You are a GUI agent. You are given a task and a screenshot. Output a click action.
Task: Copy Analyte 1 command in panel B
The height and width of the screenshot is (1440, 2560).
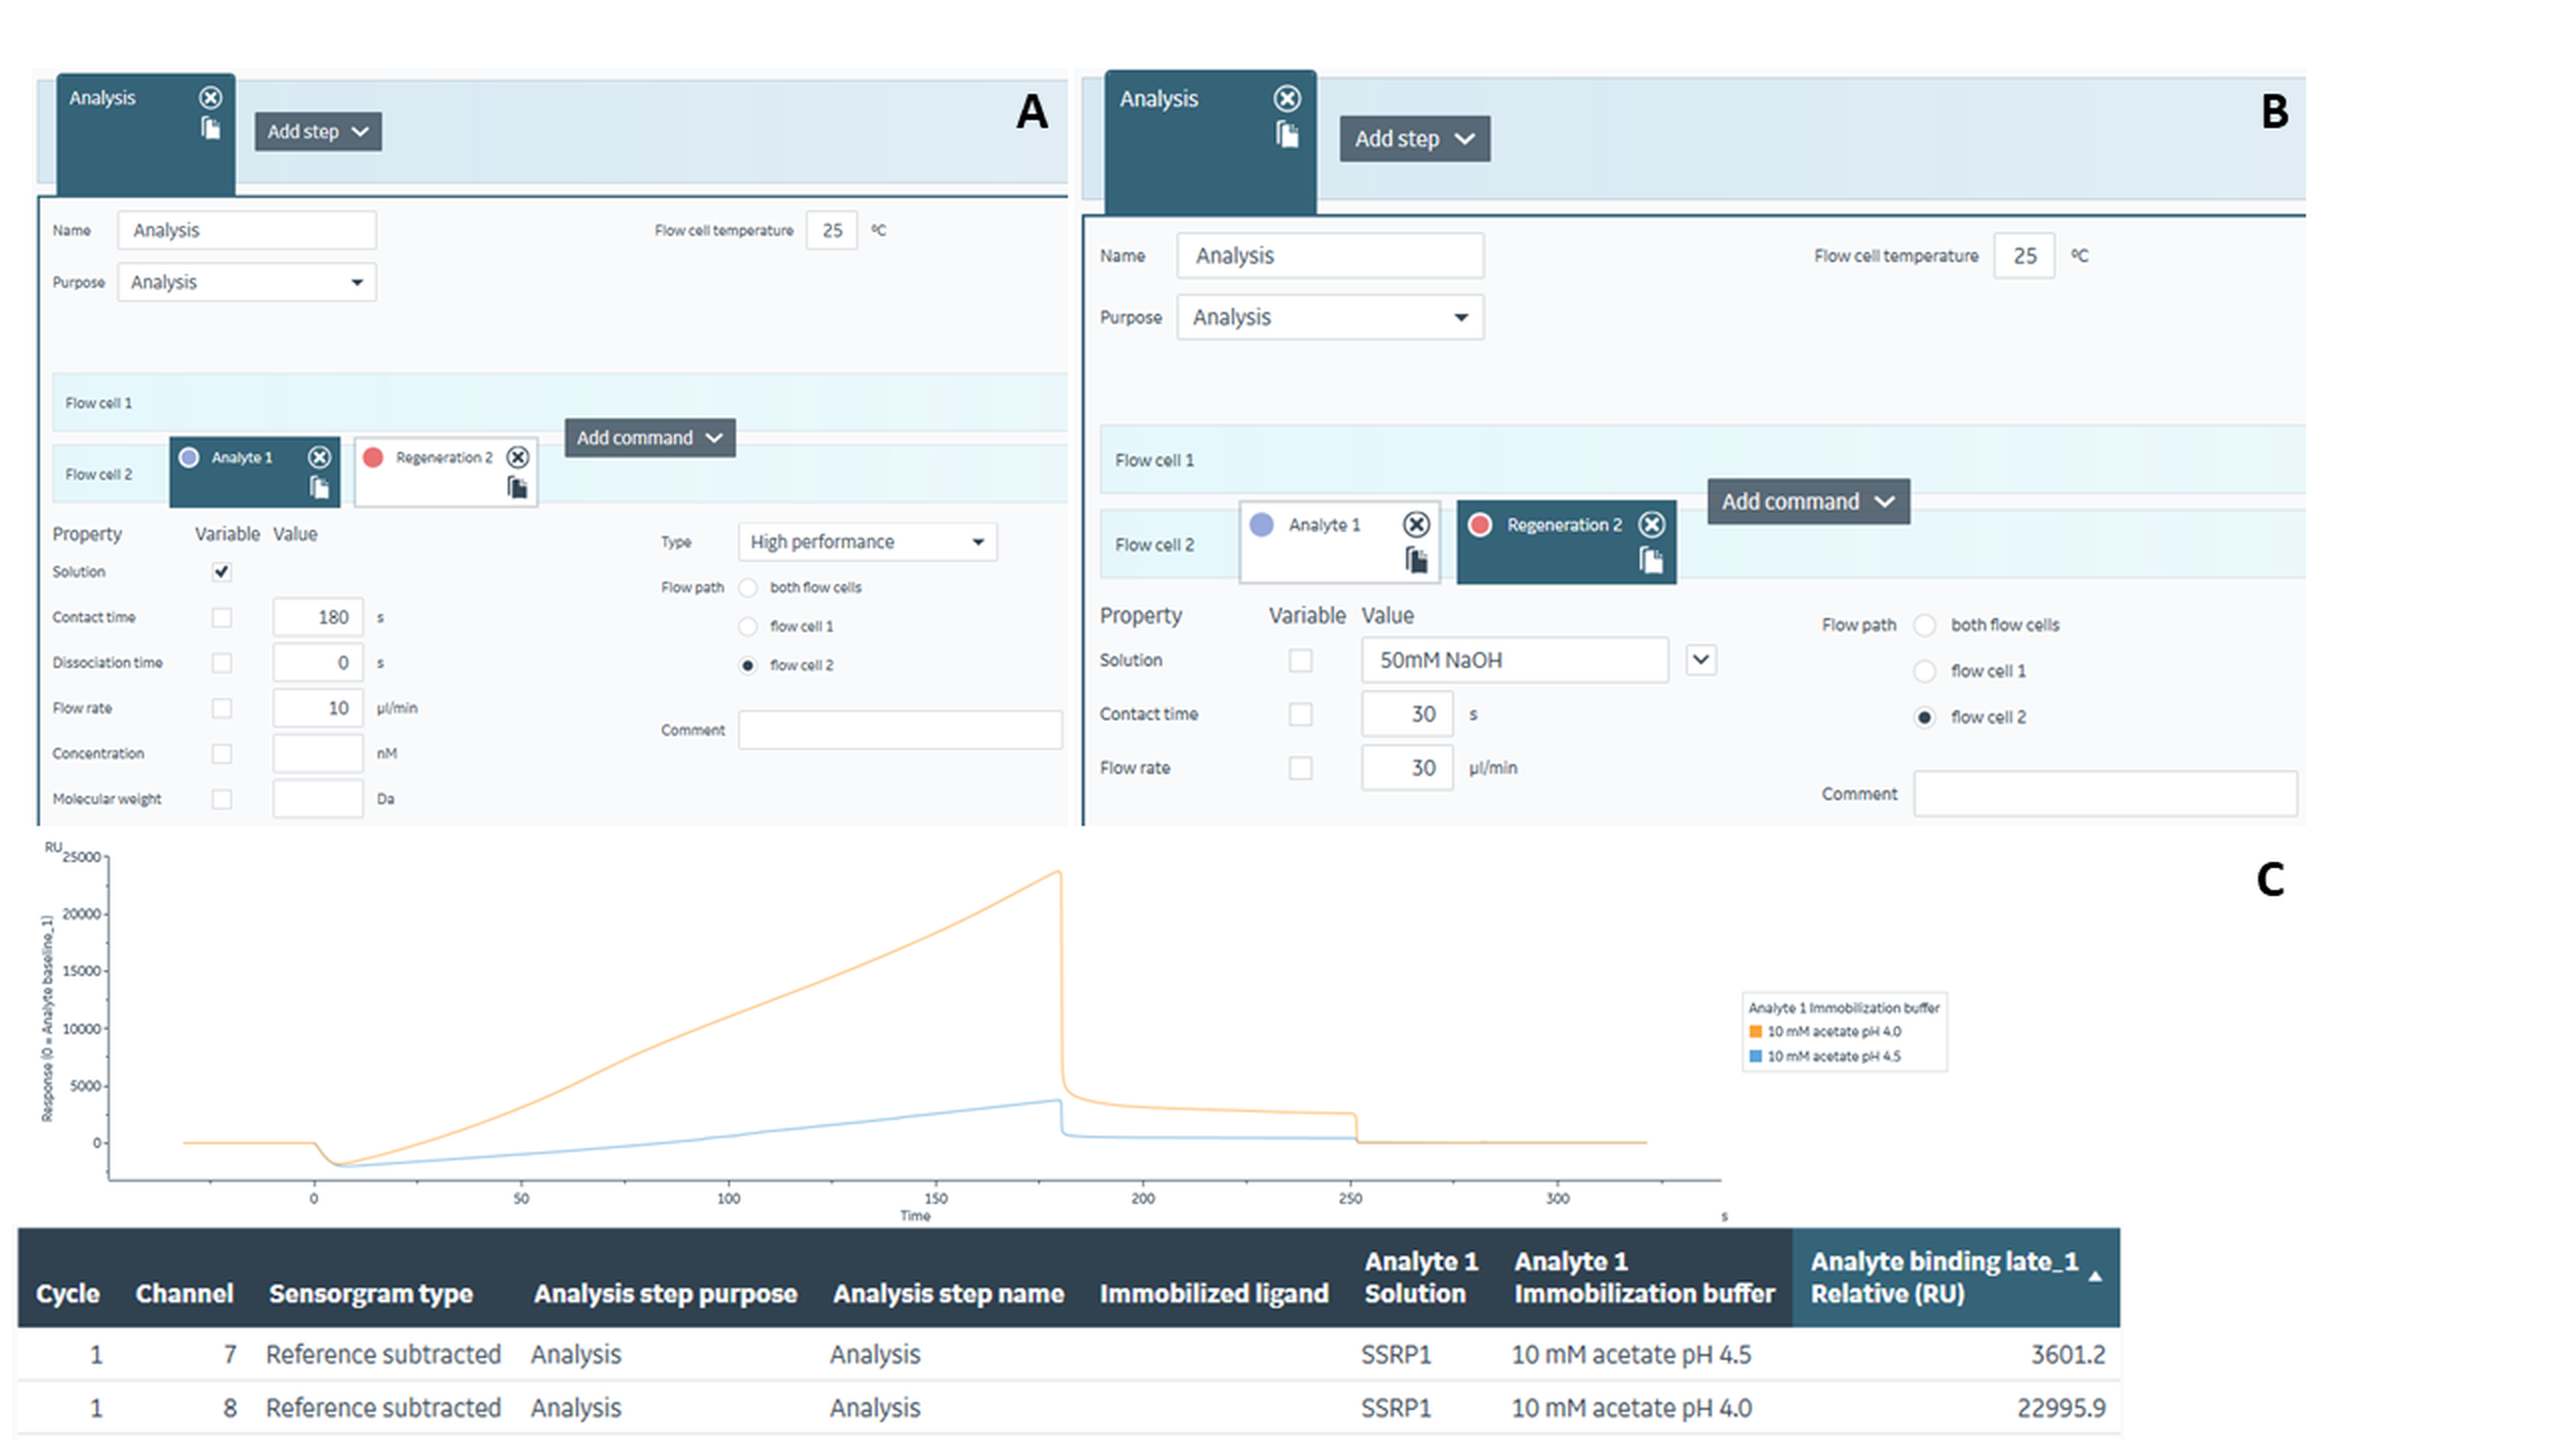click(1416, 560)
